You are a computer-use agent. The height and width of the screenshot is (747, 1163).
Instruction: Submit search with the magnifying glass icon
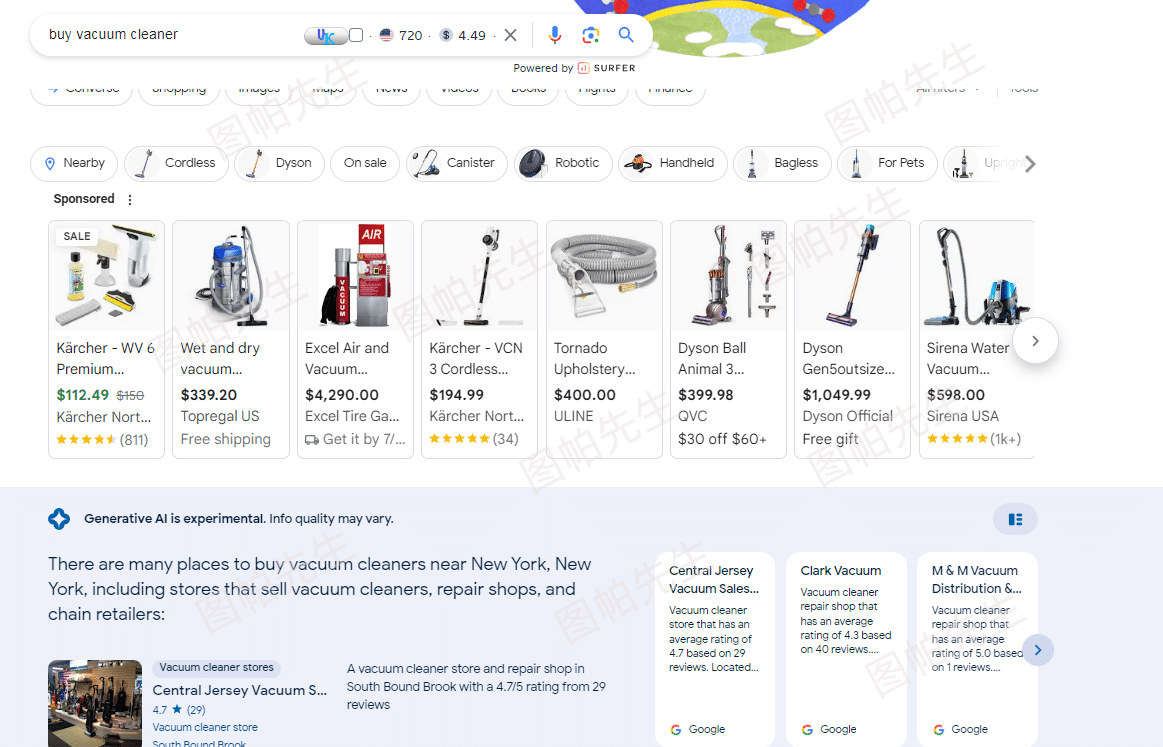(626, 35)
